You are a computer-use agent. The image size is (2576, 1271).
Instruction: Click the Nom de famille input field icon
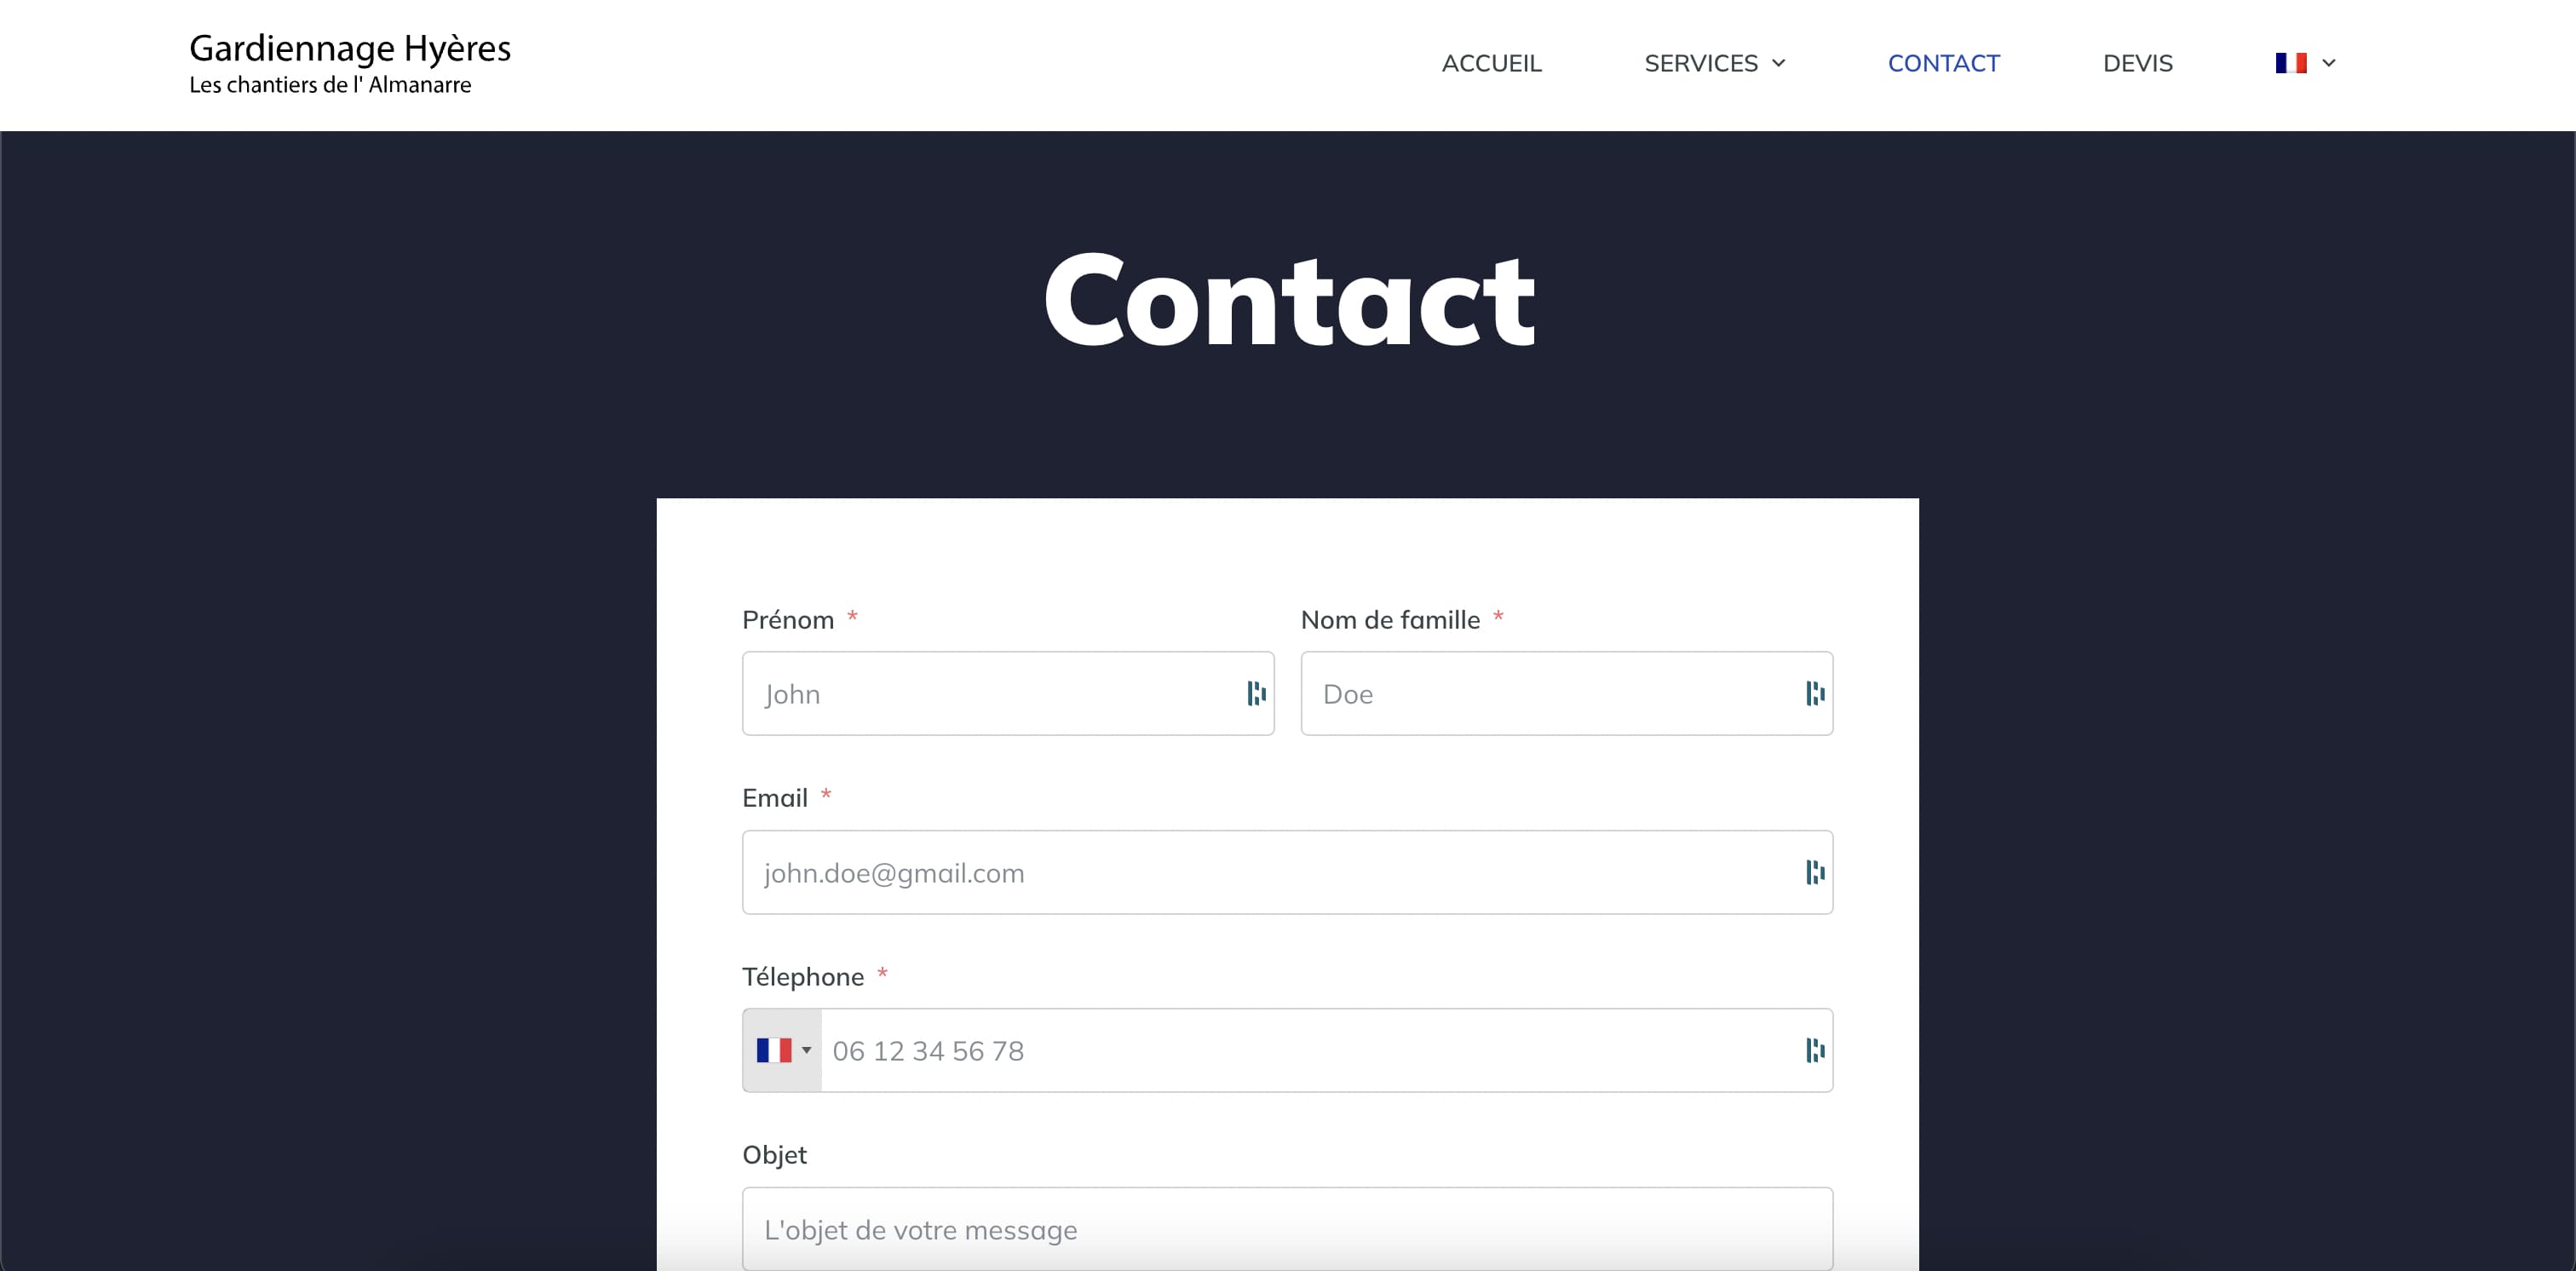pyautogui.click(x=1810, y=693)
